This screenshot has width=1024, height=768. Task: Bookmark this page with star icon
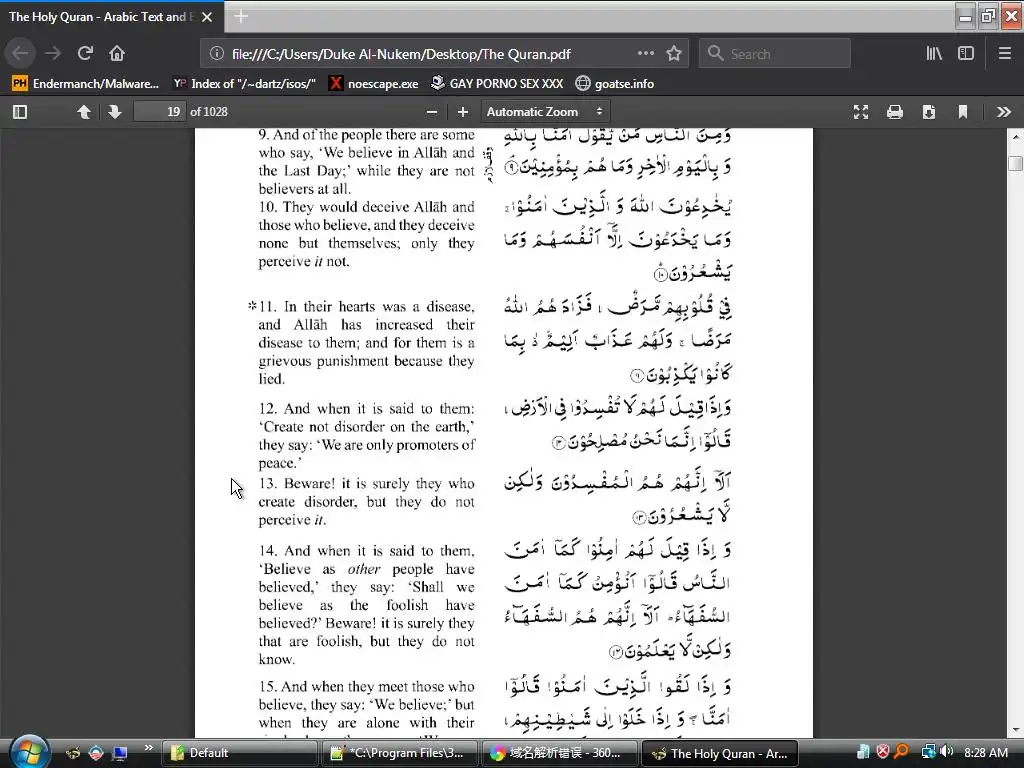pos(674,54)
